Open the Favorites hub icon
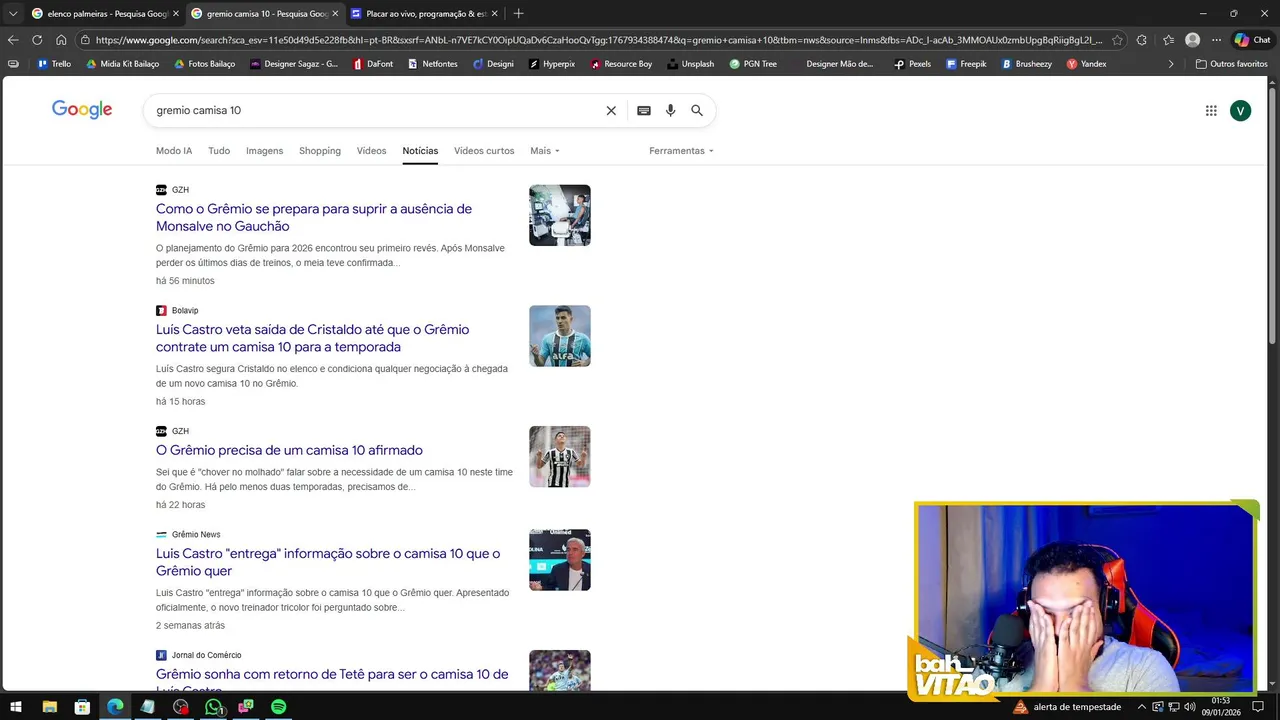This screenshot has width=1280, height=720. (x=1168, y=40)
